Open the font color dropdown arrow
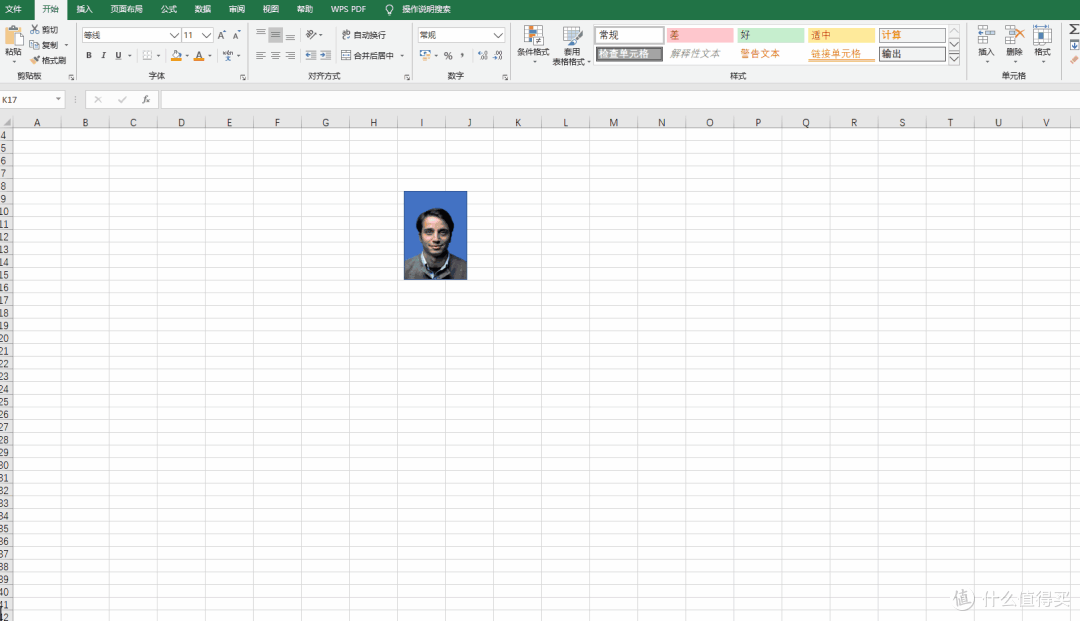This screenshot has width=1080, height=621. (210, 56)
